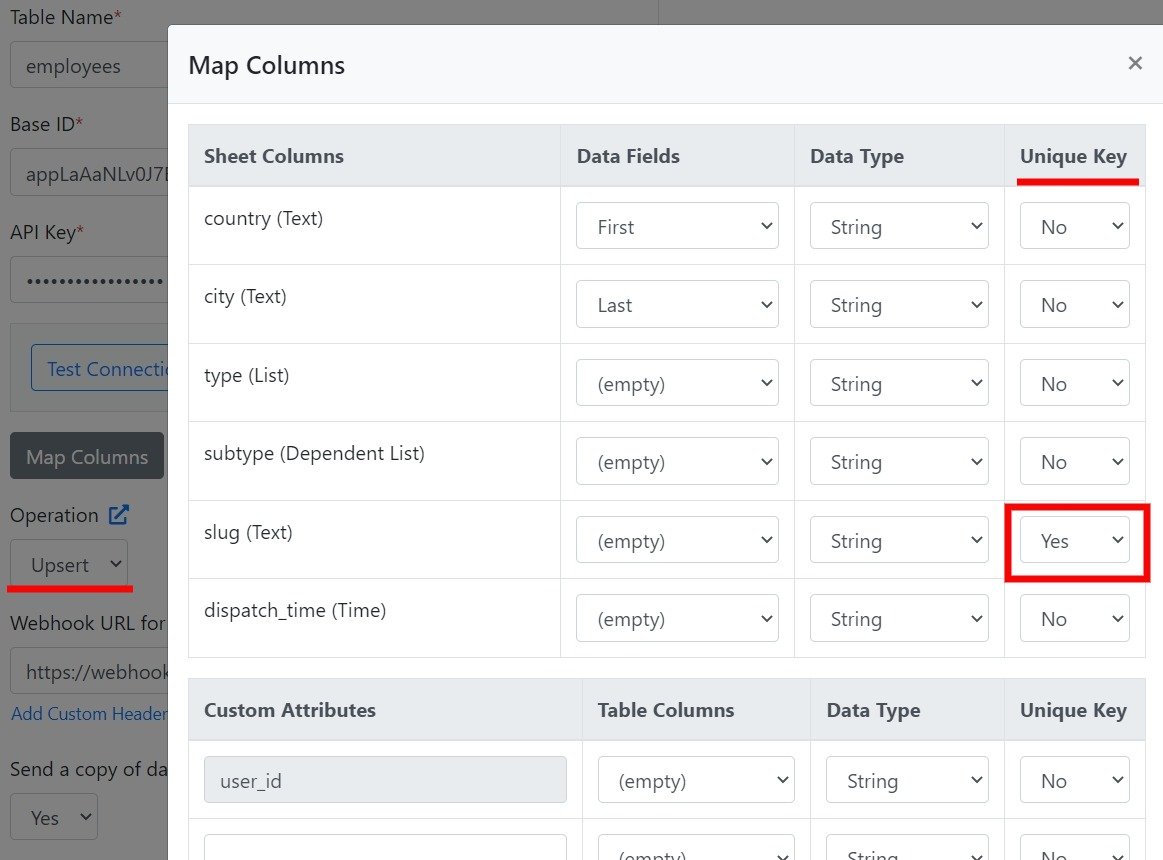Viewport: 1163px width, 860px height.
Task: Open Data Fields dropdown for slug row
Action: coord(677,540)
